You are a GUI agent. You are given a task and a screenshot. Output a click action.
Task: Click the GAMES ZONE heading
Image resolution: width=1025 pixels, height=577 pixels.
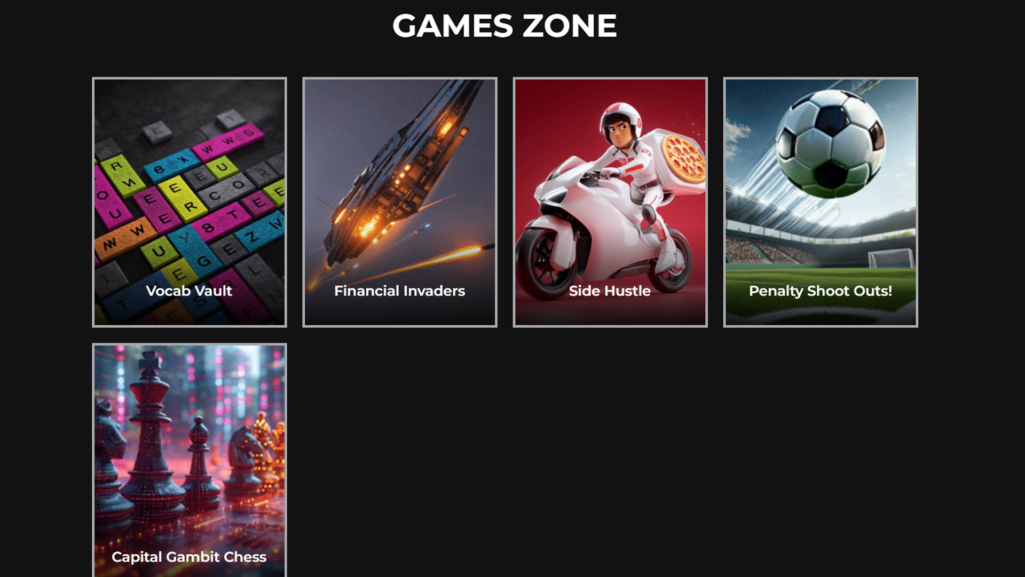pyautogui.click(x=505, y=26)
